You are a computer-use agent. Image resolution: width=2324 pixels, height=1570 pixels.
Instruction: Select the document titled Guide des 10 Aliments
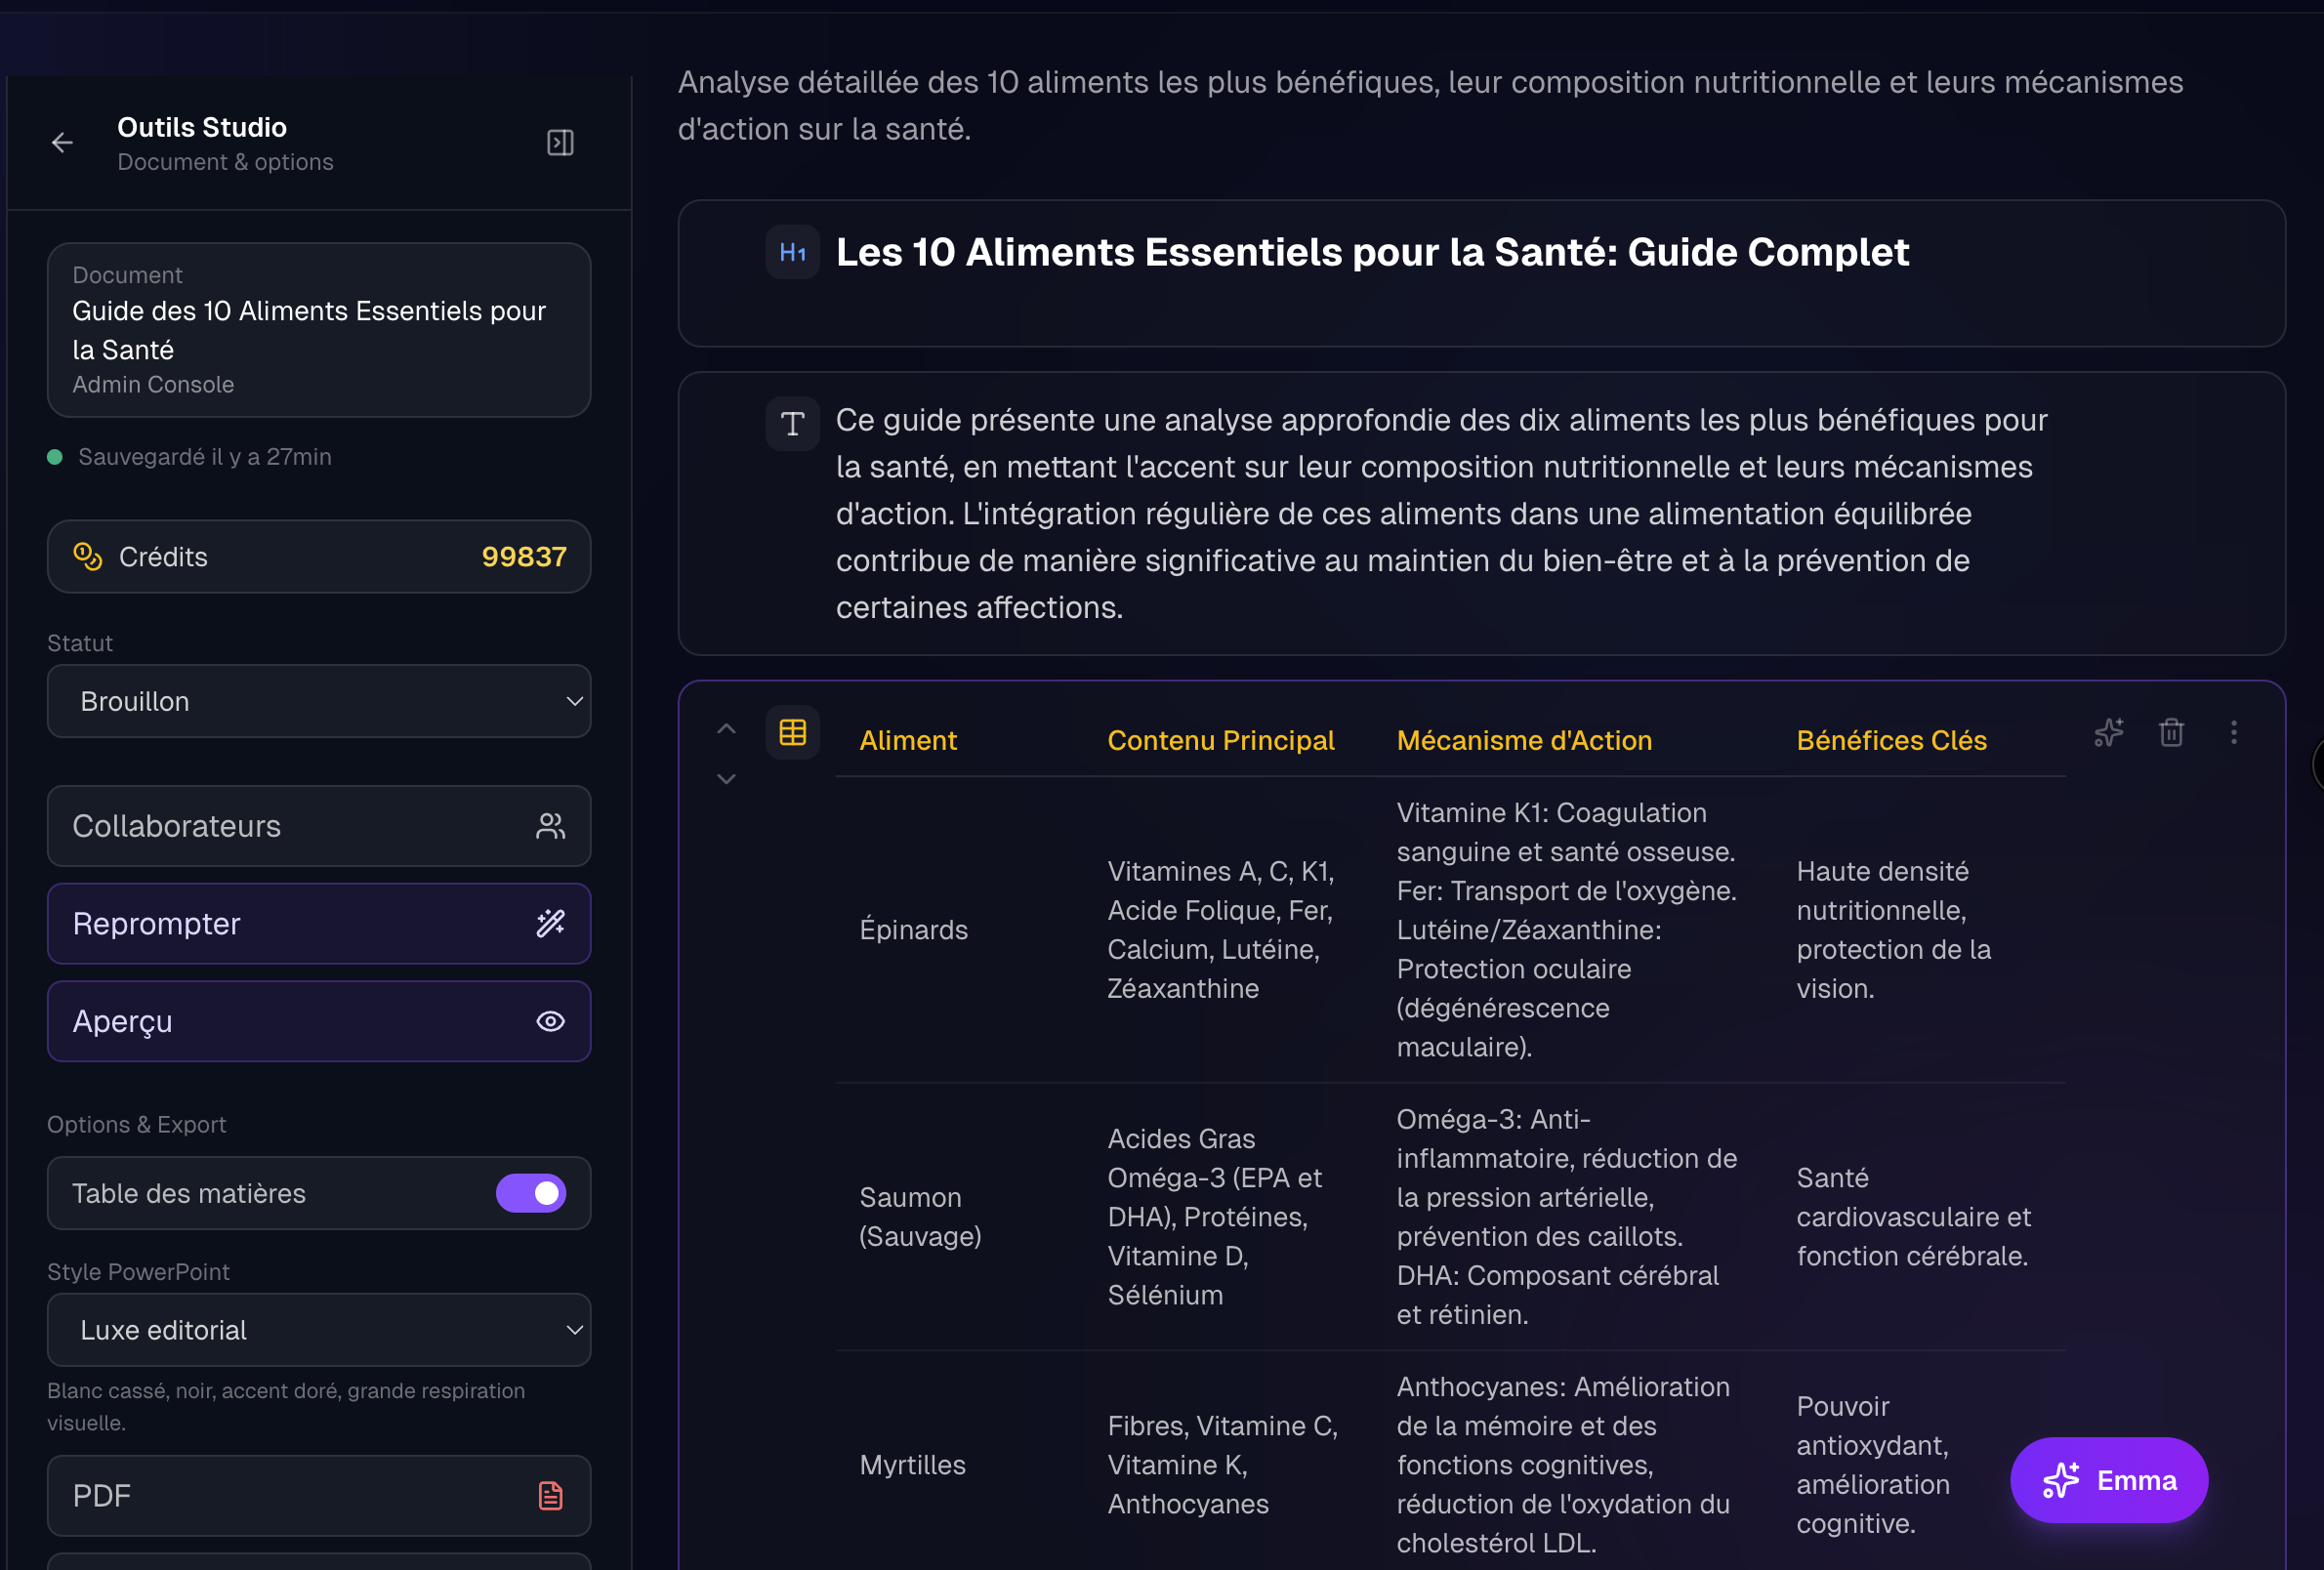click(318, 330)
